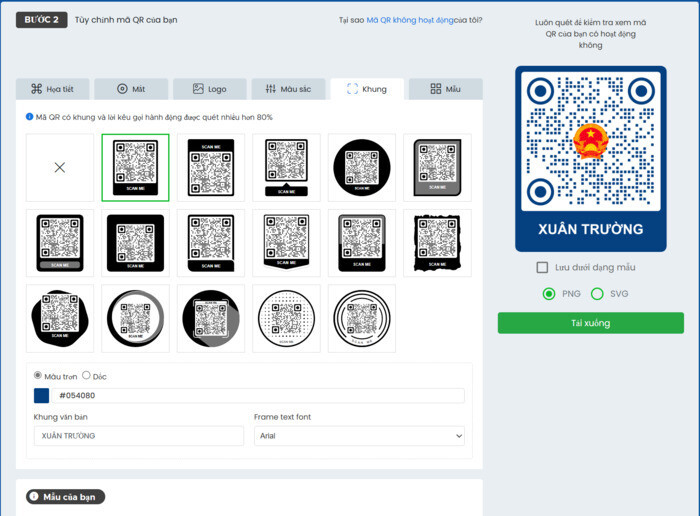This screenshot has width=700, height=516.
Task: Go to the Họa tiết tab
Action: click(x=53, y=89)
